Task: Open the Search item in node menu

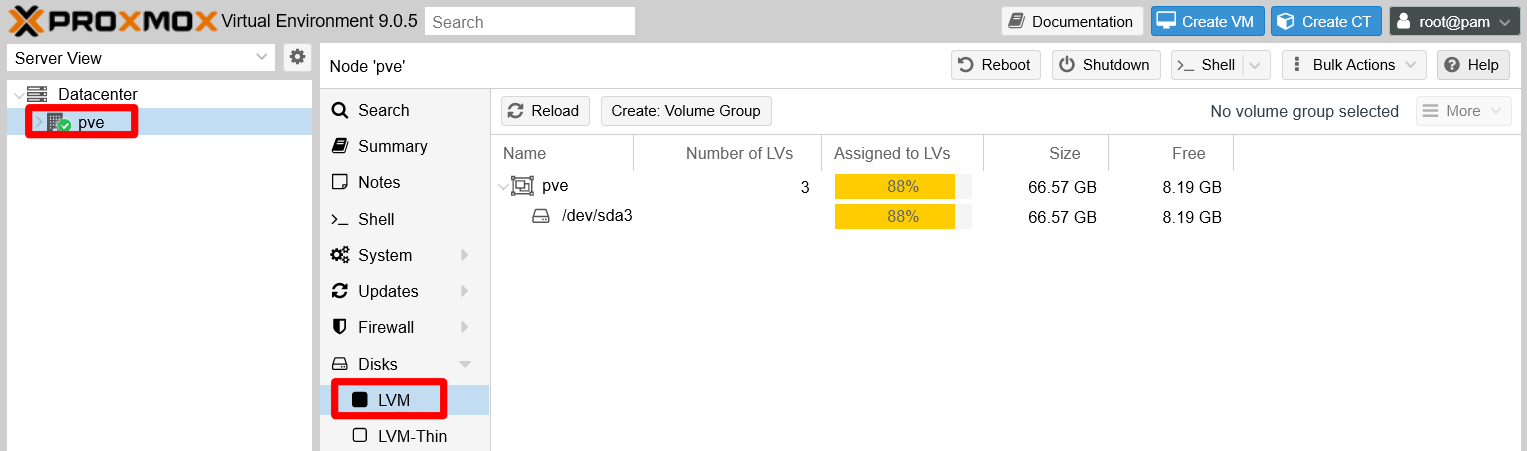Action: click(x=405, y=110)
